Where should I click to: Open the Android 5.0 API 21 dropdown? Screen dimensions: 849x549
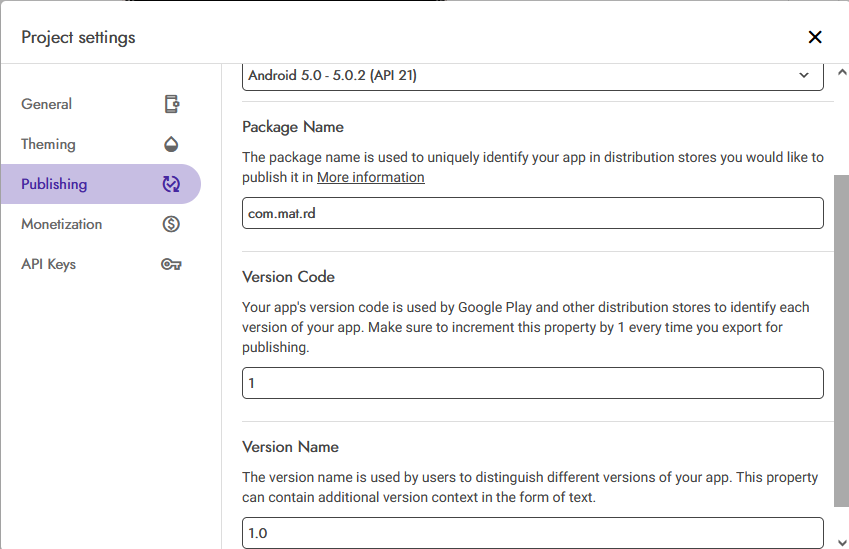533,76
